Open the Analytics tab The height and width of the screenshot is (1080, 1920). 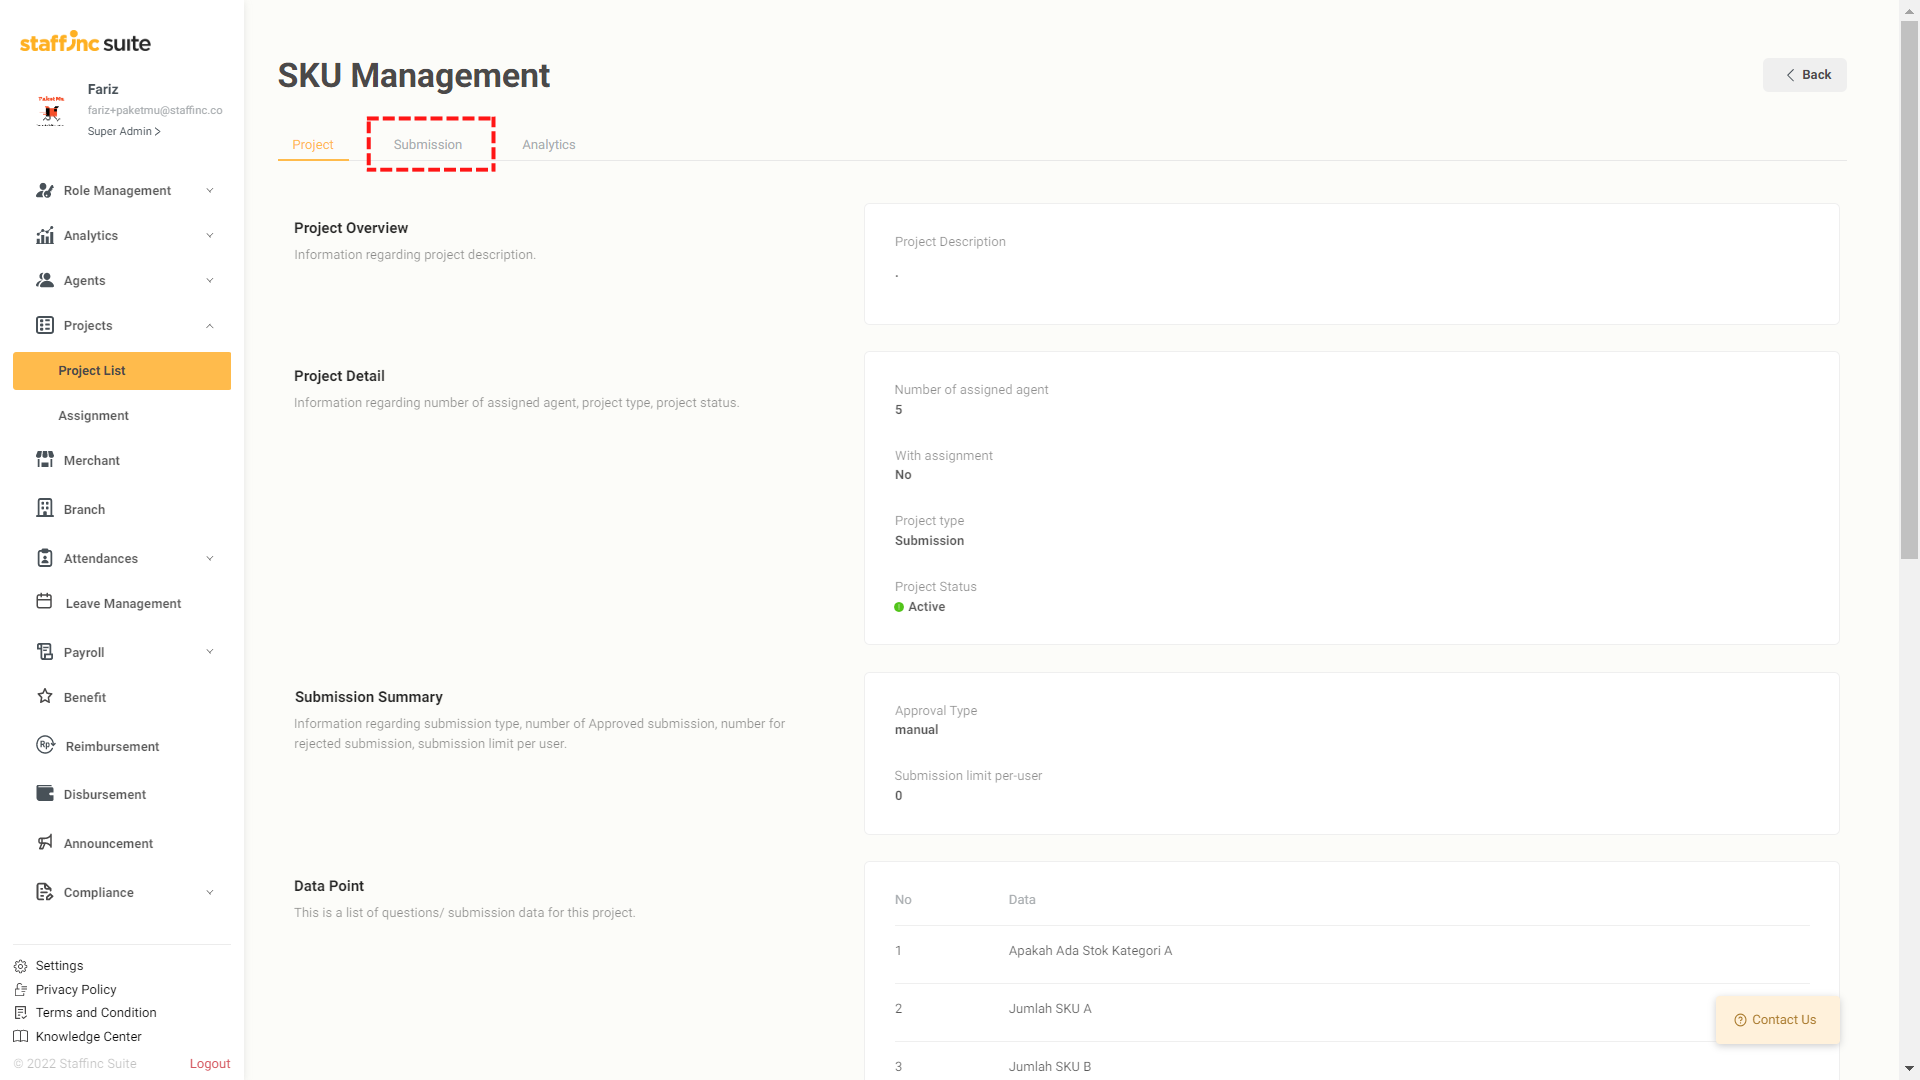548,145
